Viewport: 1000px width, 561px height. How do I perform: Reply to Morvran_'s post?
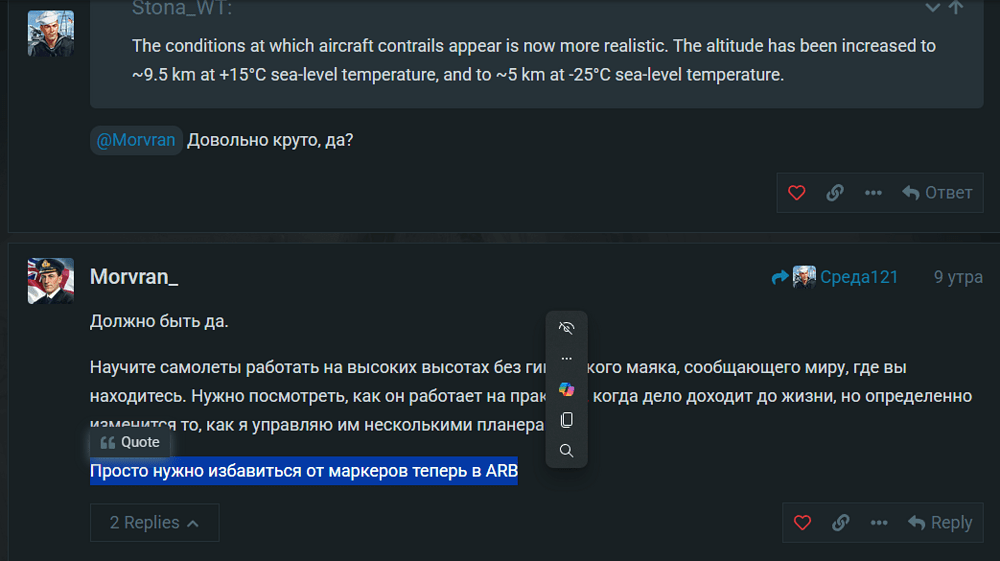pyautogui.click(x=940, y=522)
